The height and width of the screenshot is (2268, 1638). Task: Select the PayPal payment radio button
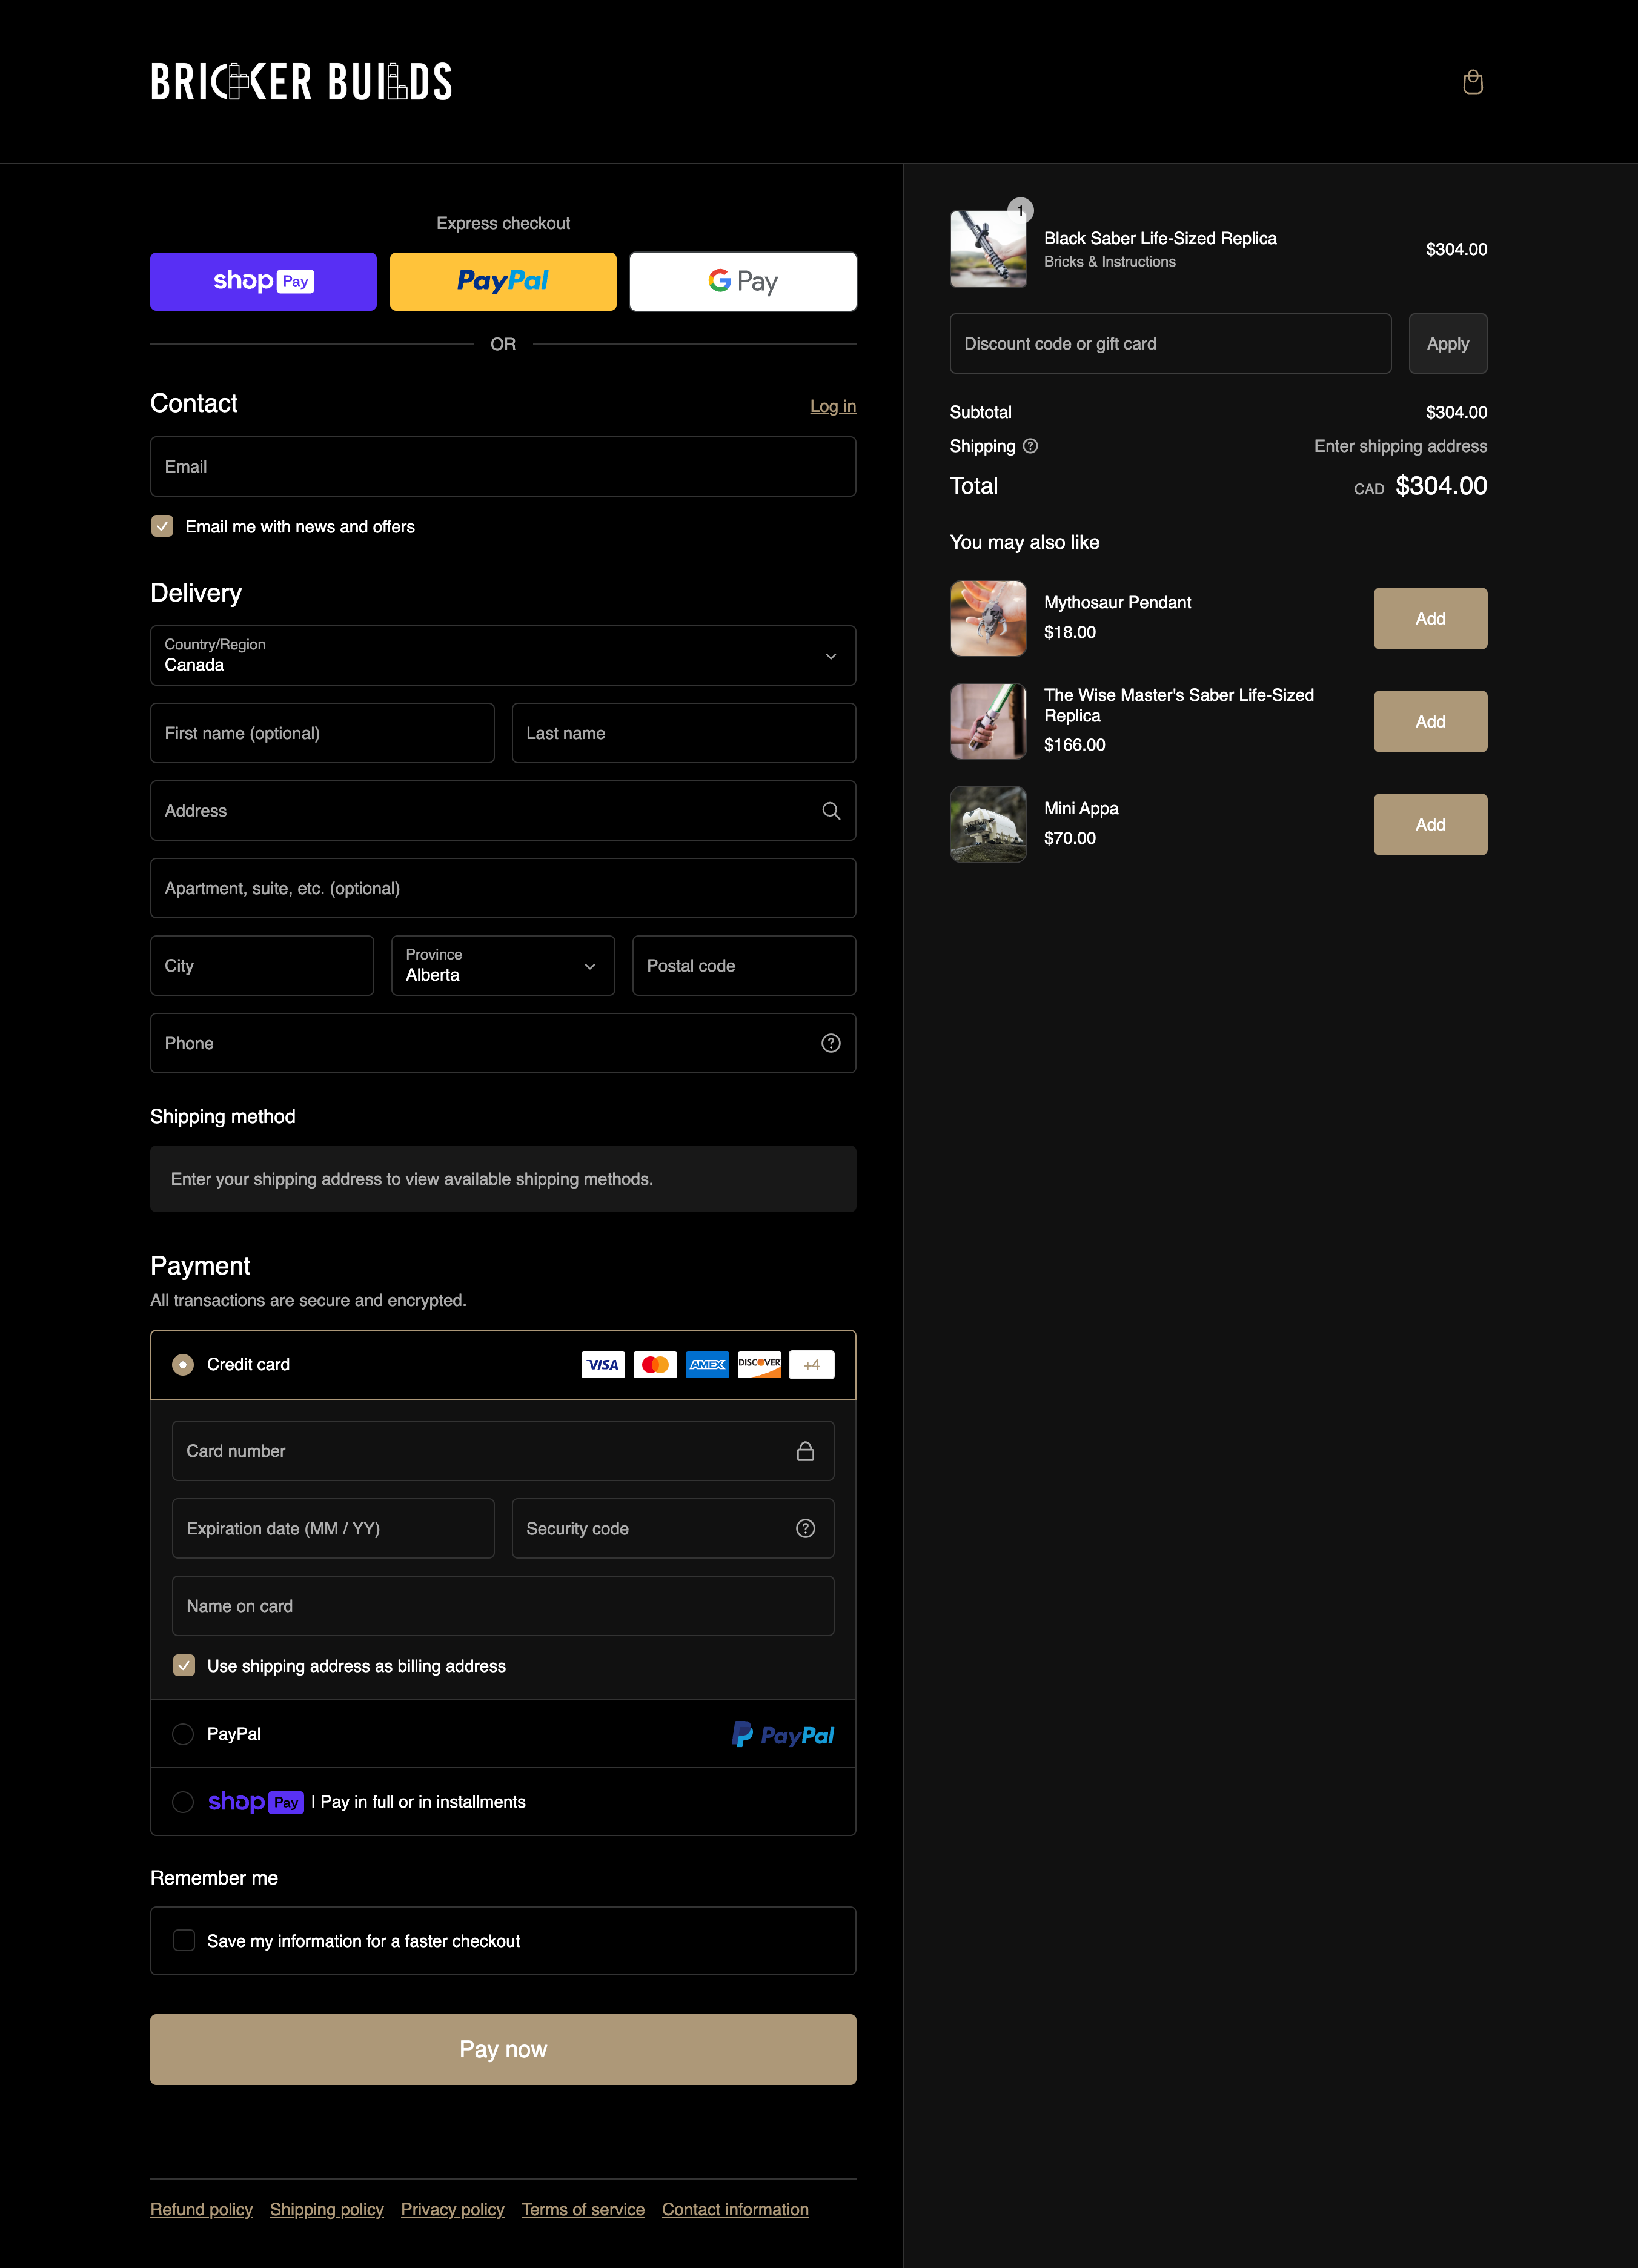(x=183, y=1734)
